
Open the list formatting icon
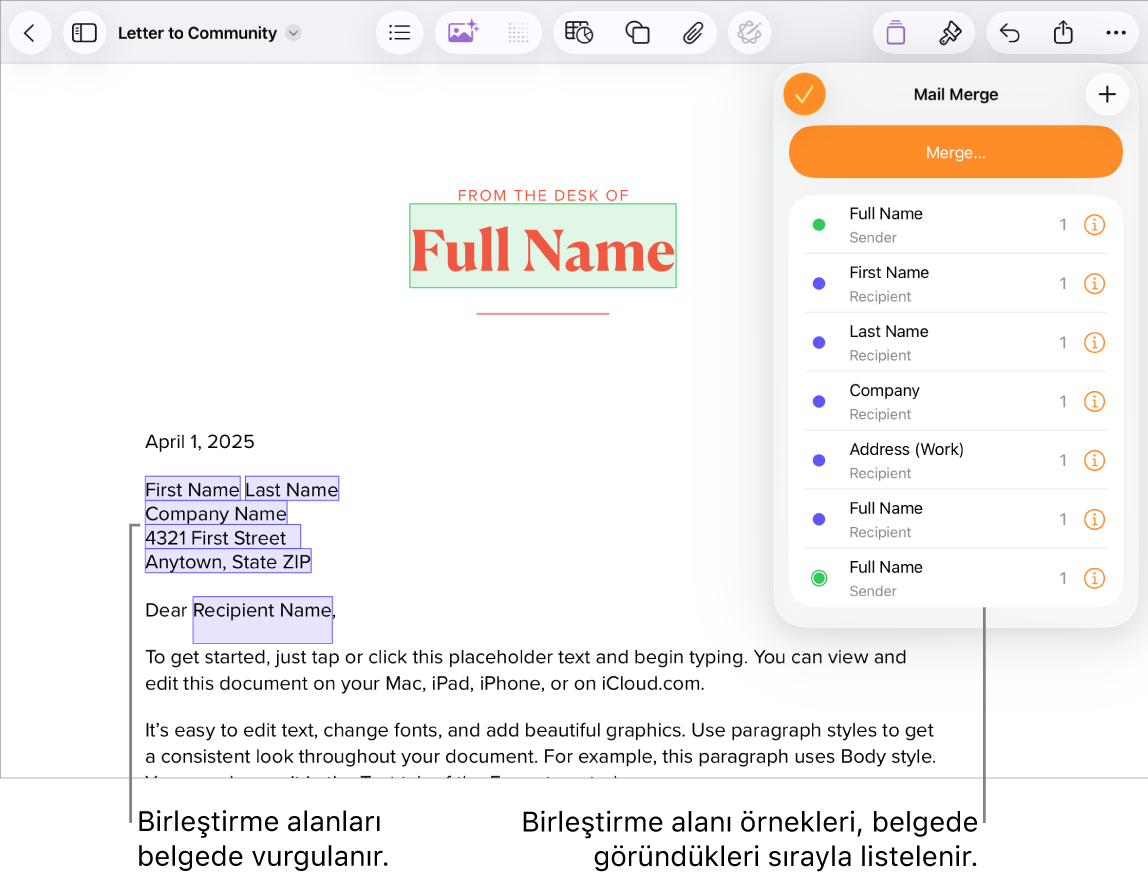pos(400,33)
